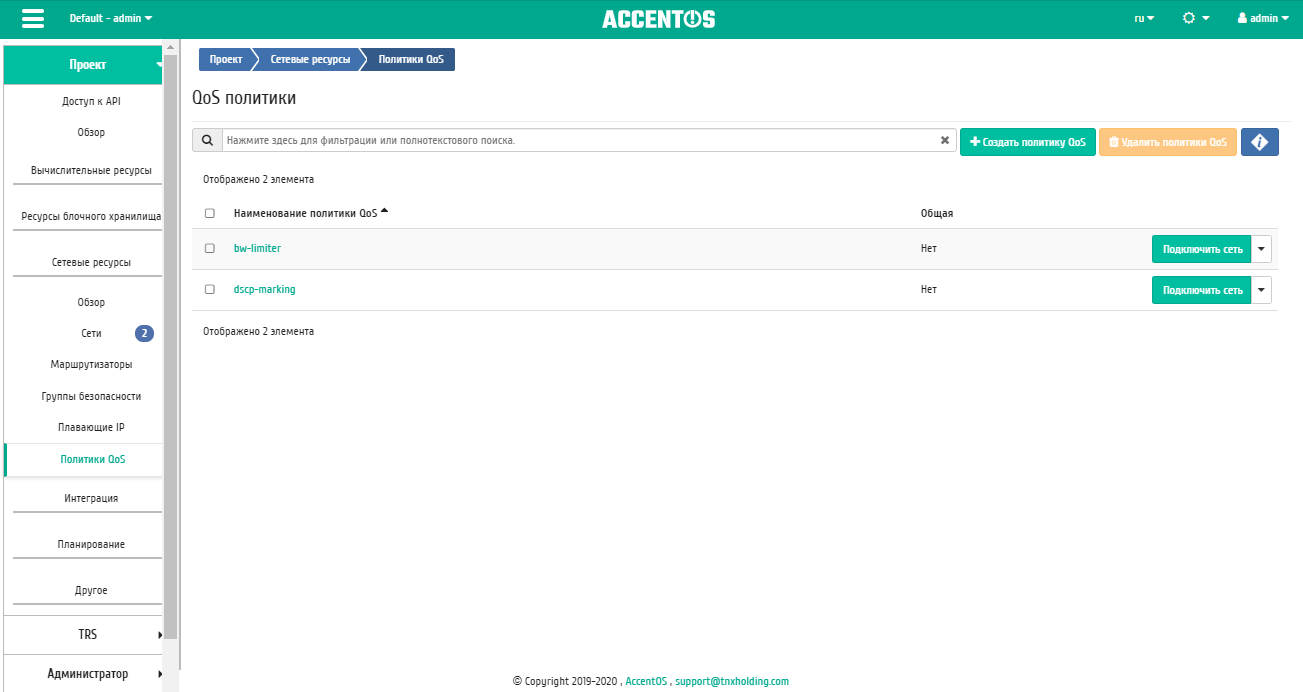Open Обзор under Сетевые ресурсы
The image size is (1303, 692).
(x=91, y=302)
